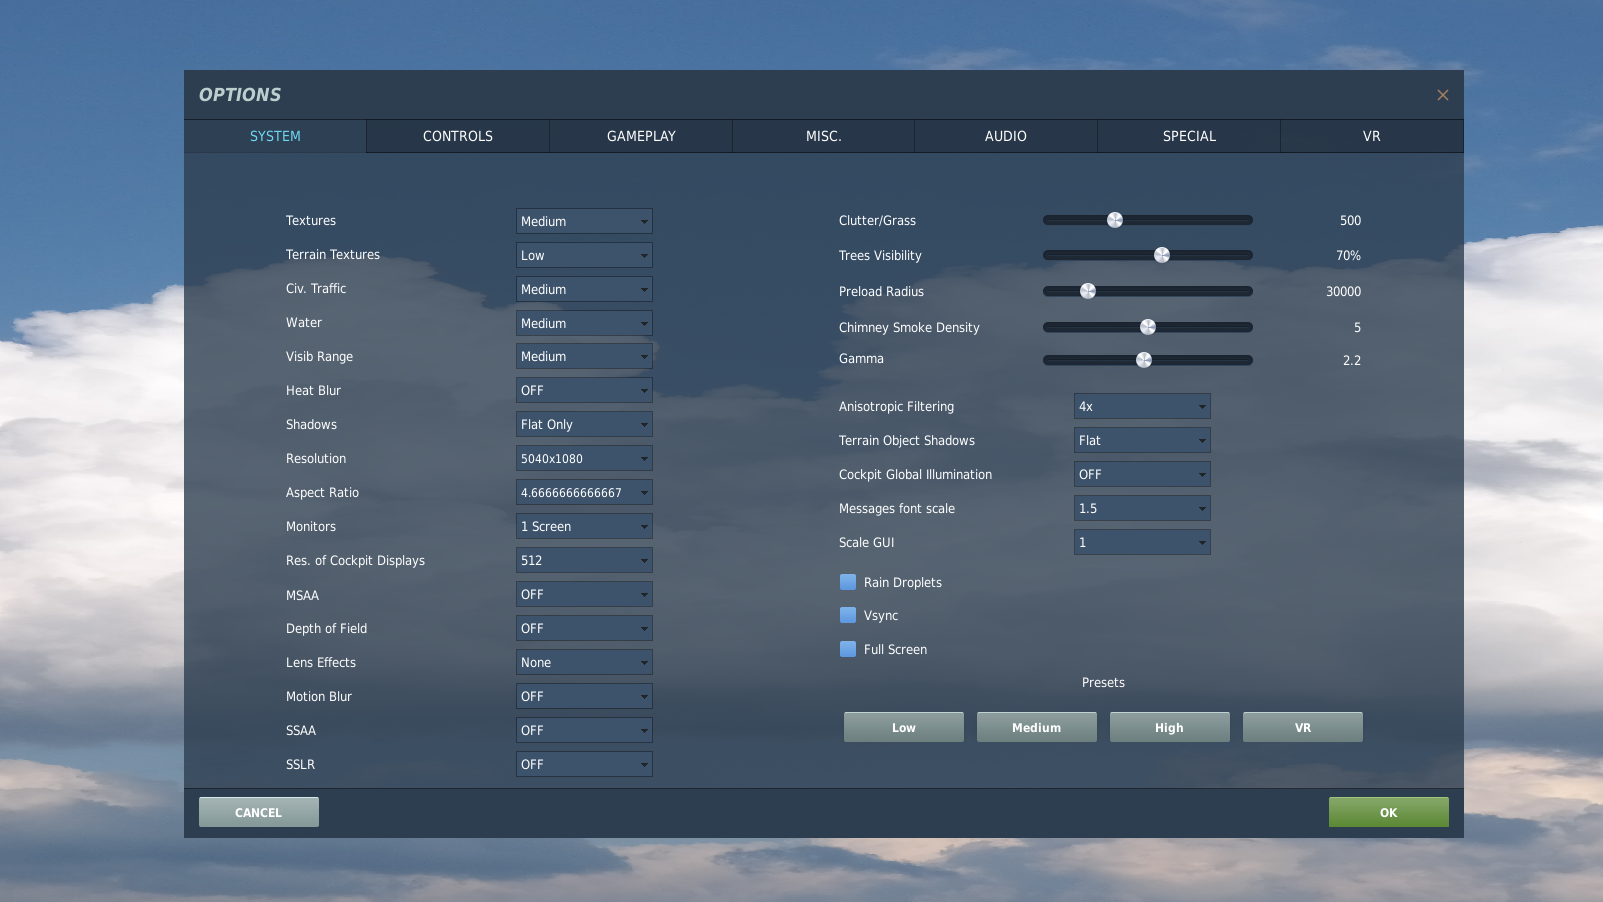Viewport: 1603px width, 902px height.
Task: Open the Messages font scale dropdown
Action: (1142, 508)
